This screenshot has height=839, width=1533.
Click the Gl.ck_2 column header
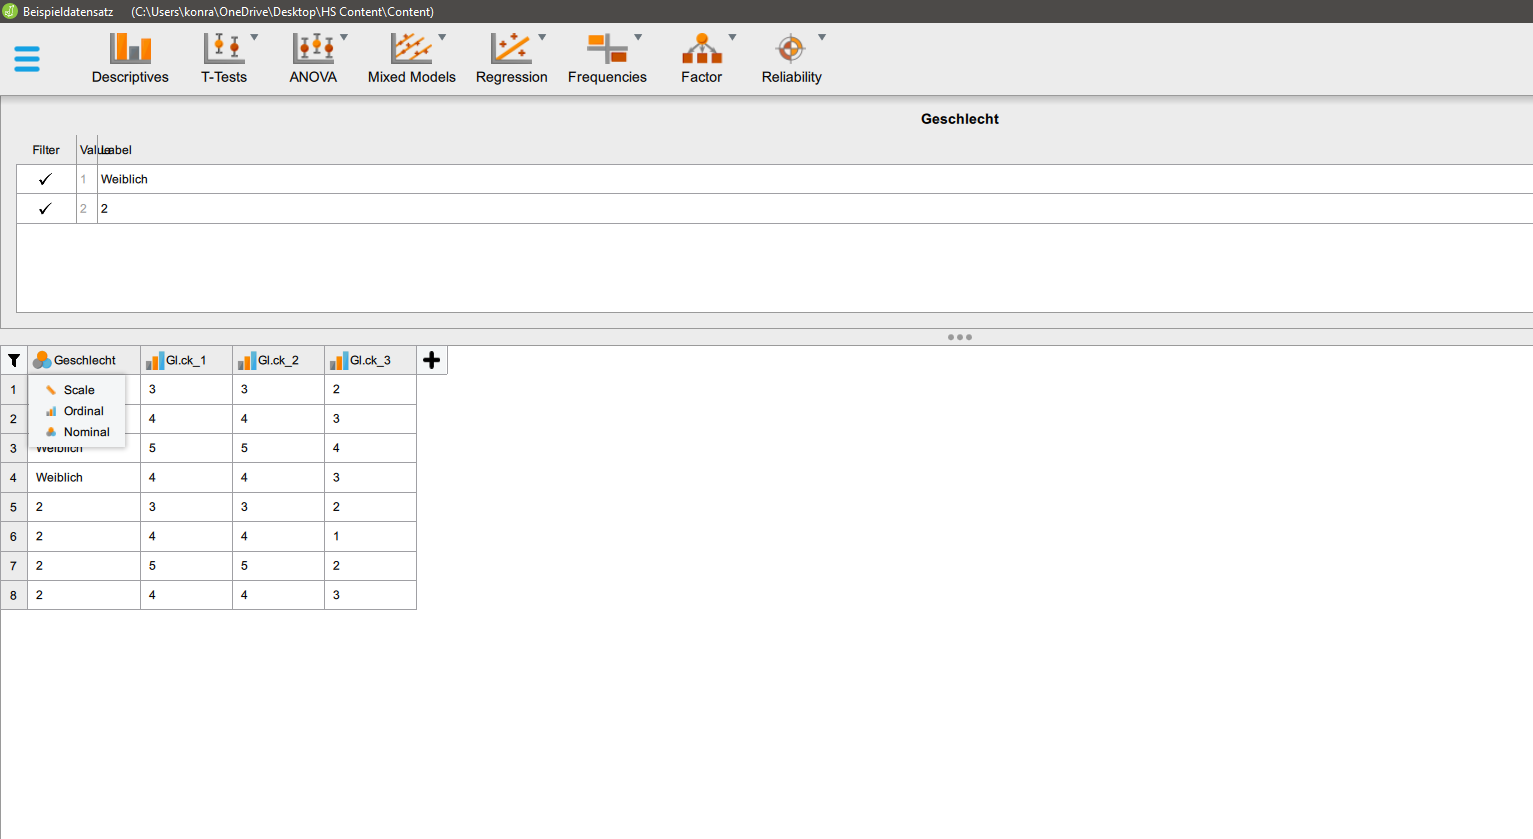tap(278, 360)
